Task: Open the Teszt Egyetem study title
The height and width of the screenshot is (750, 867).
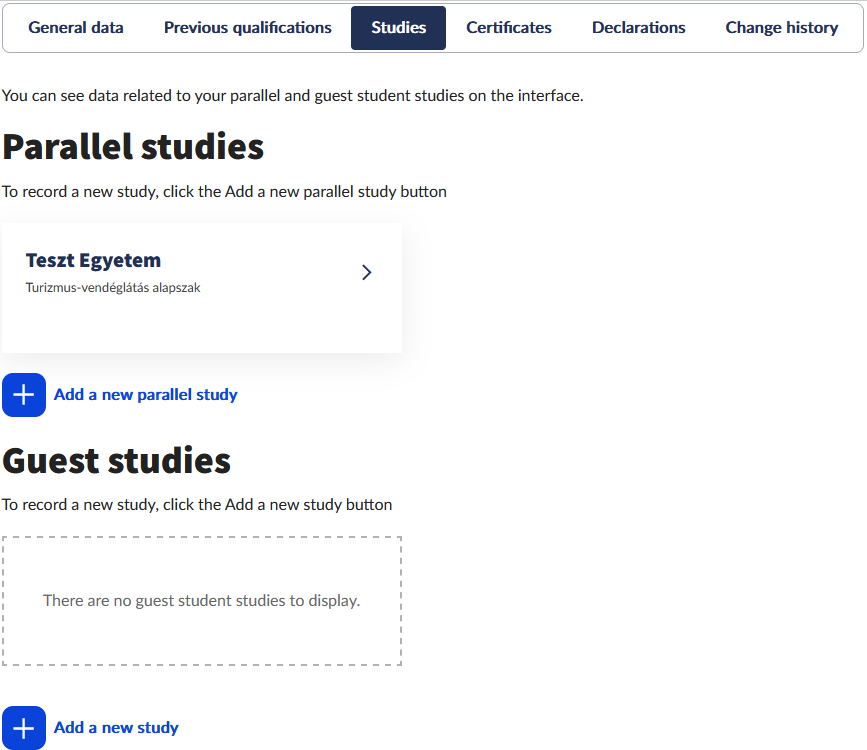Action: coord(93,260)
